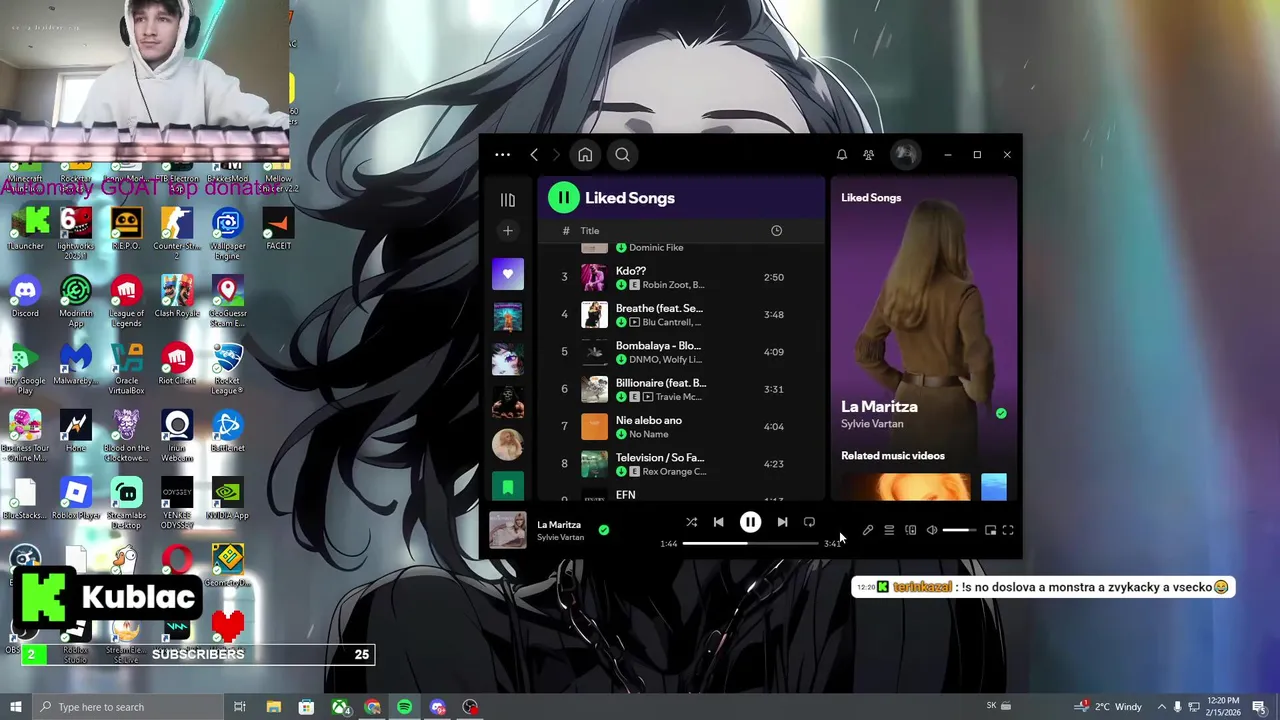
Task: Pause Liked Songs with green header button
Action: tap(563, 198)
